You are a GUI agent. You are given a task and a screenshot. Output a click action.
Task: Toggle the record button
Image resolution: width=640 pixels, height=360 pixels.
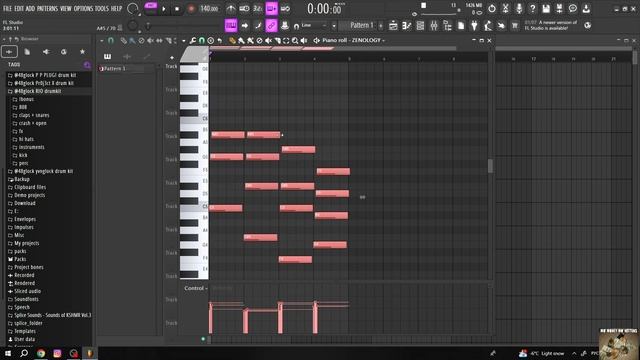(191, 9)
